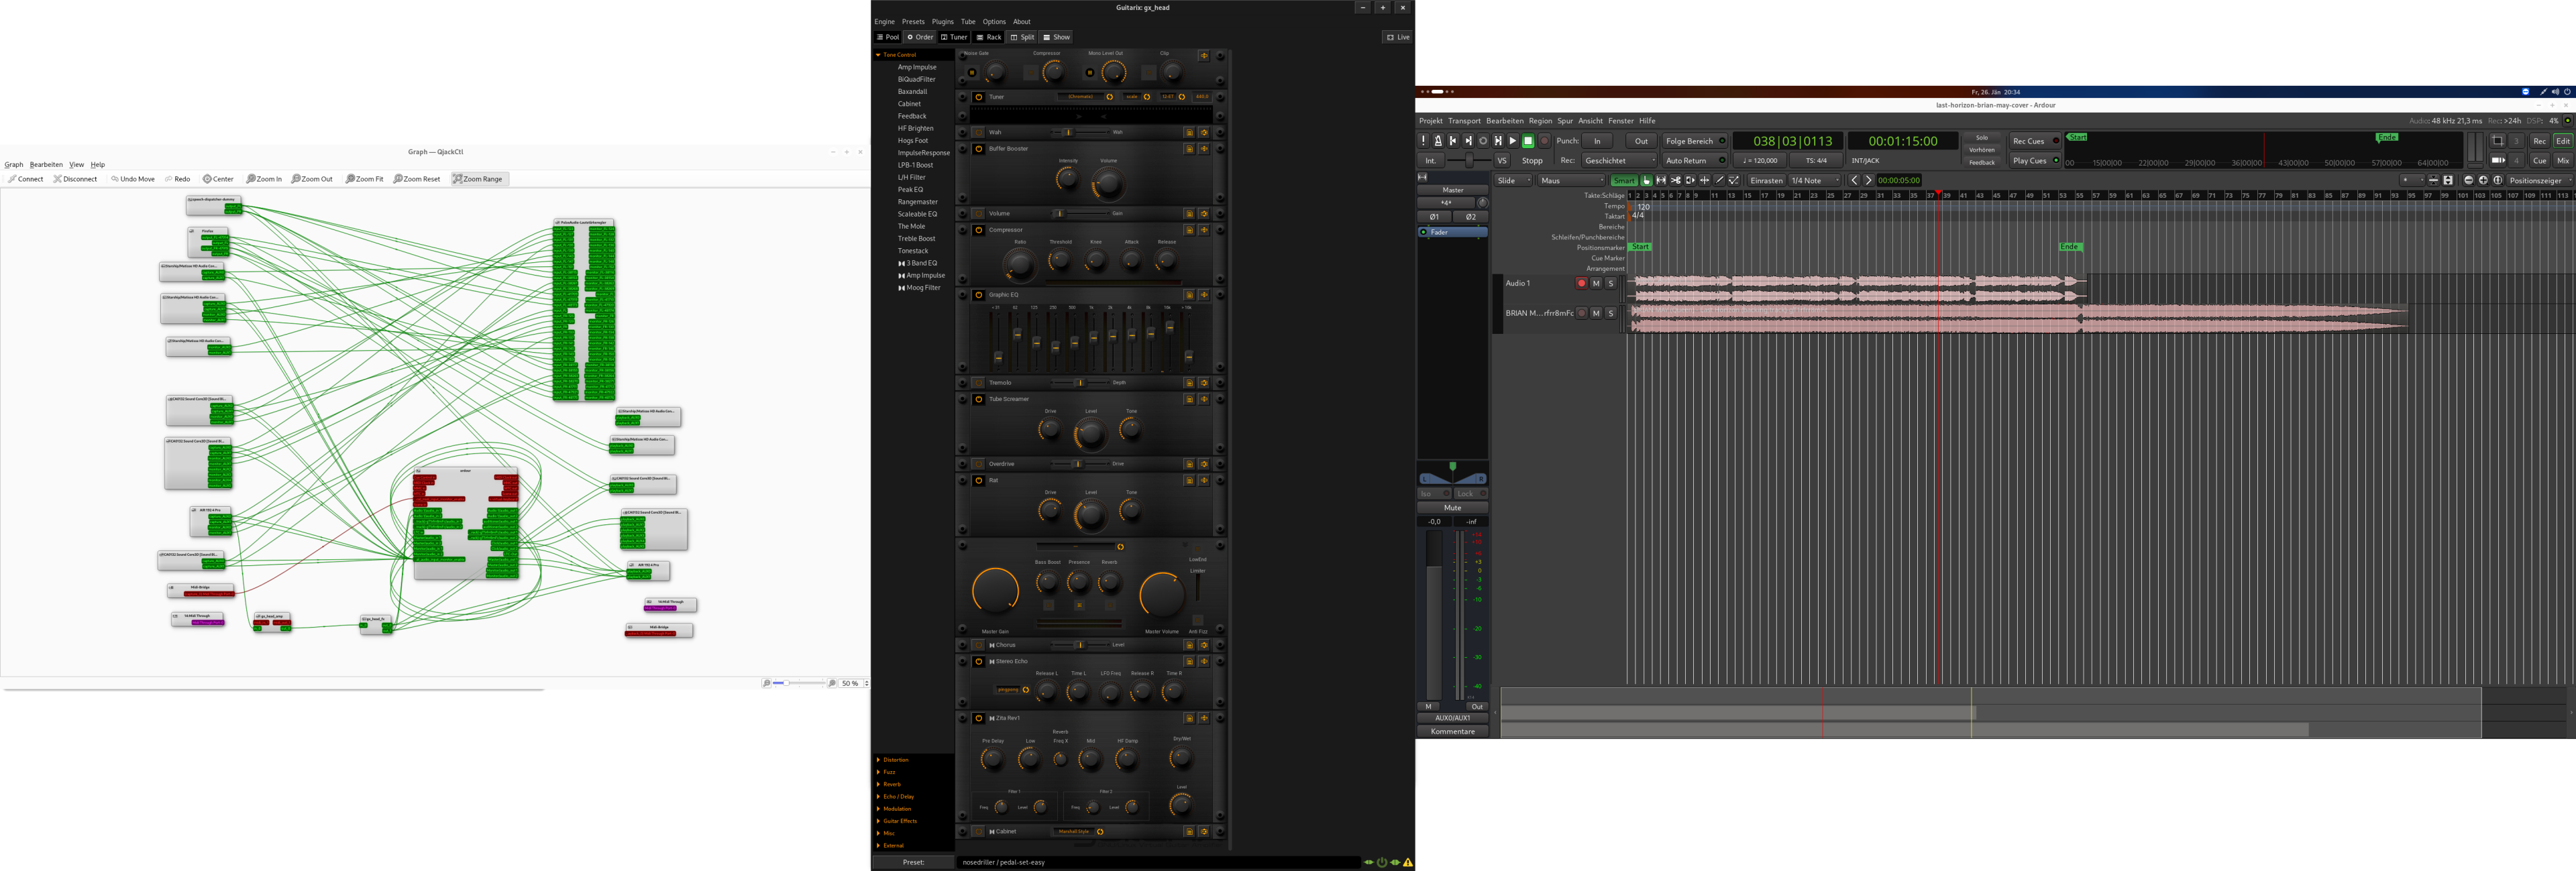This screenshot has height=871, width=2576.
Task: Select the Cut tool scissors icon
Action: (1675, 181)
